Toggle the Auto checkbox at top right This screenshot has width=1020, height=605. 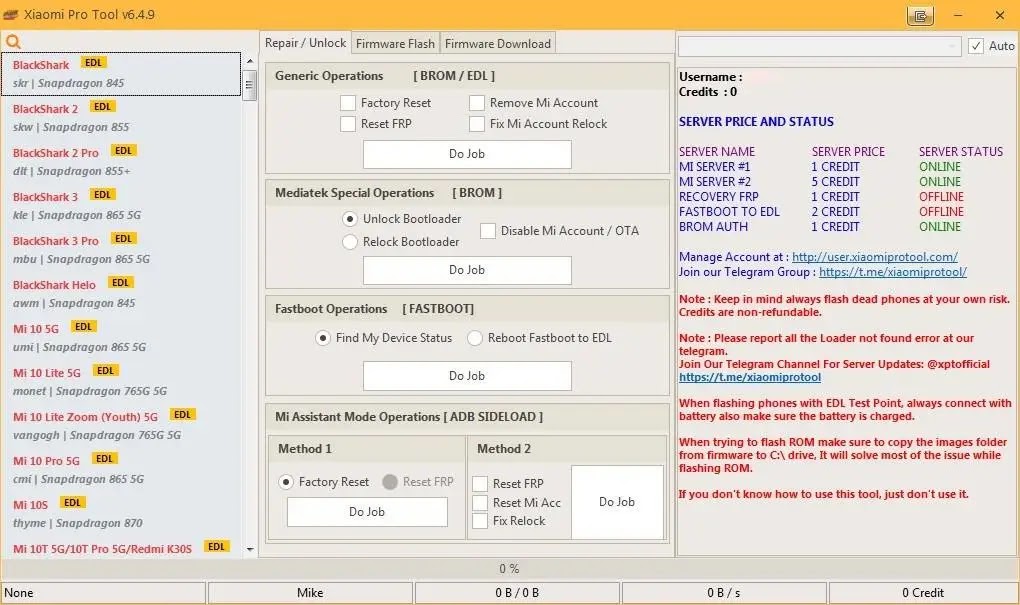[x=976, y=46]
